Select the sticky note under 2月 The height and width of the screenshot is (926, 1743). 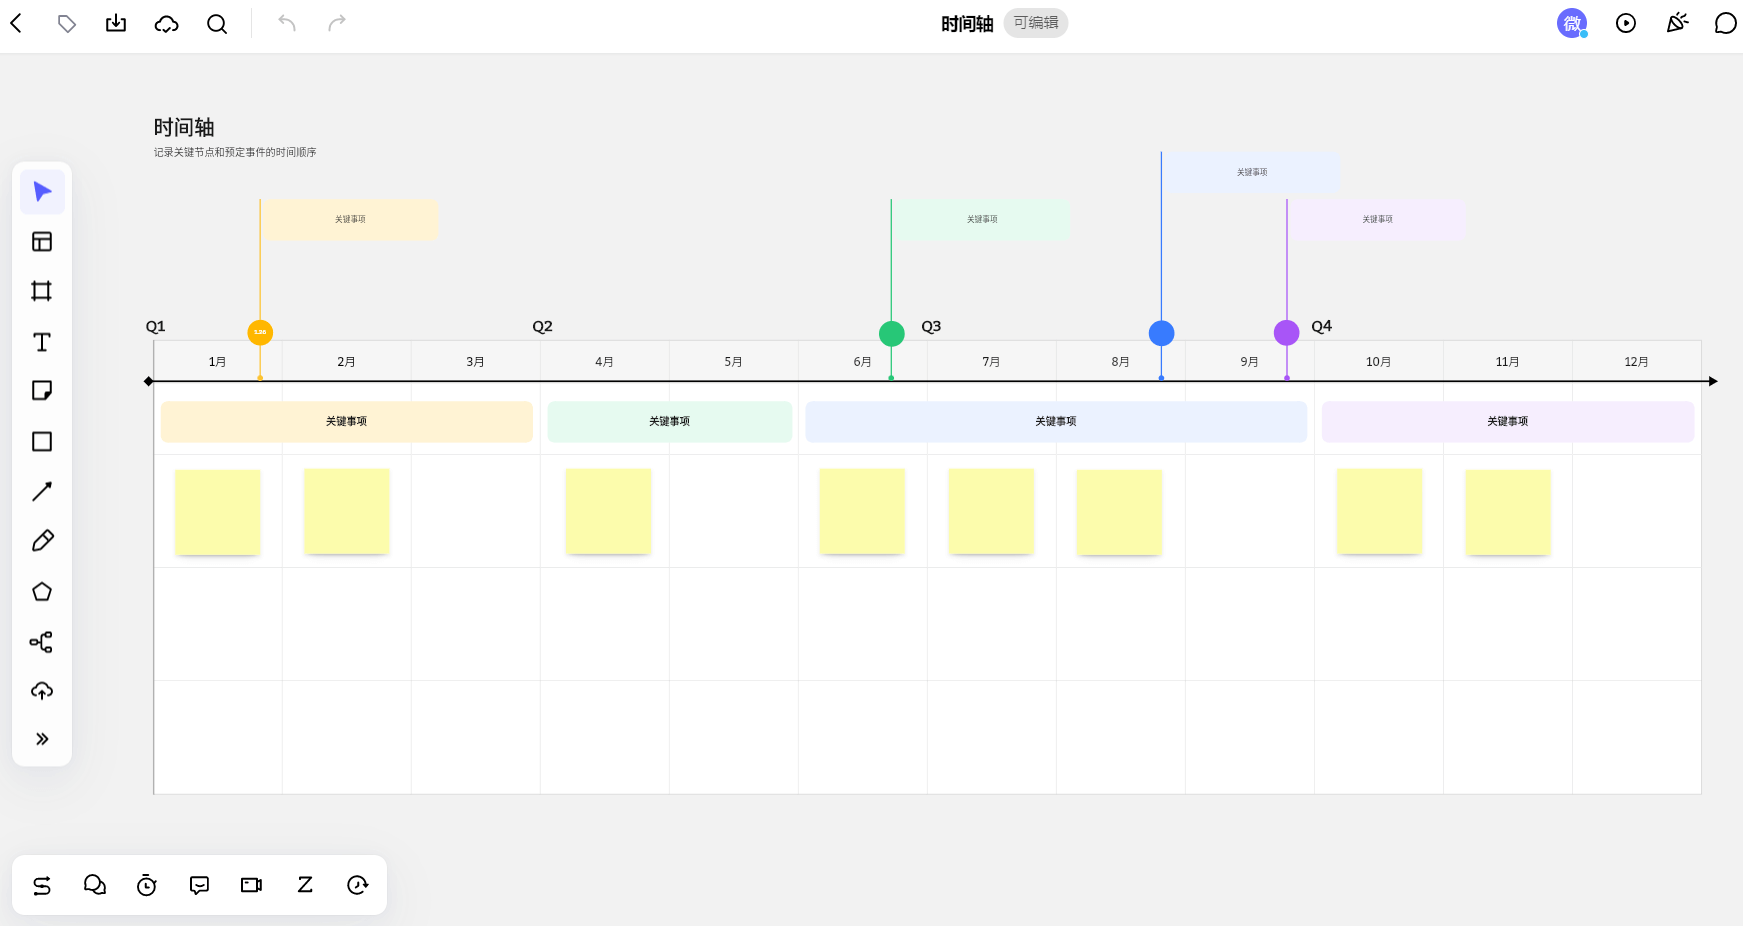pyautogui.click(x=347, y=511)
